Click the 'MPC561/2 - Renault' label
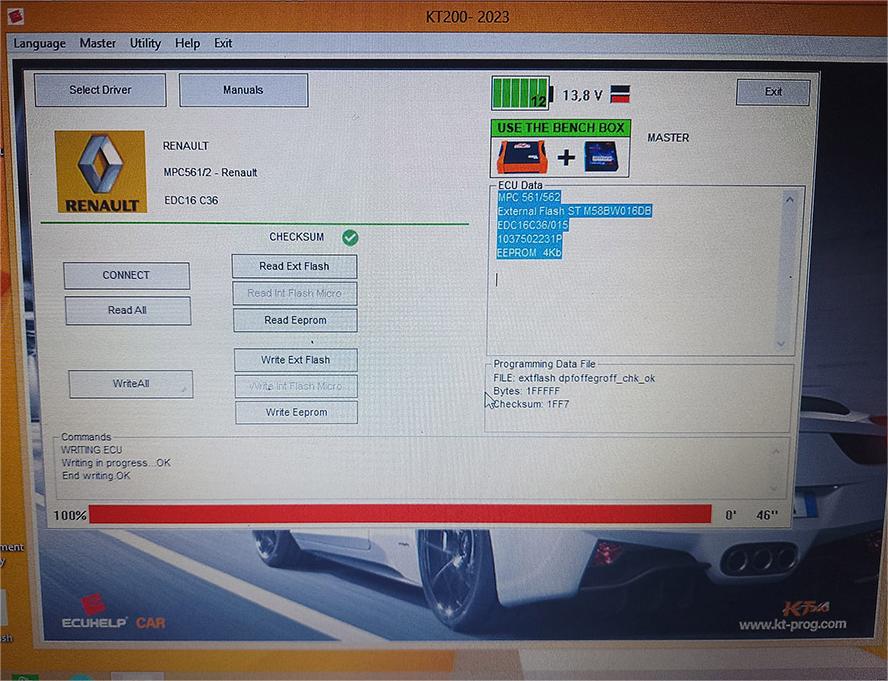The height and width of the screenshot is (681, 888). pyautogui.click(x=210, y=172)
